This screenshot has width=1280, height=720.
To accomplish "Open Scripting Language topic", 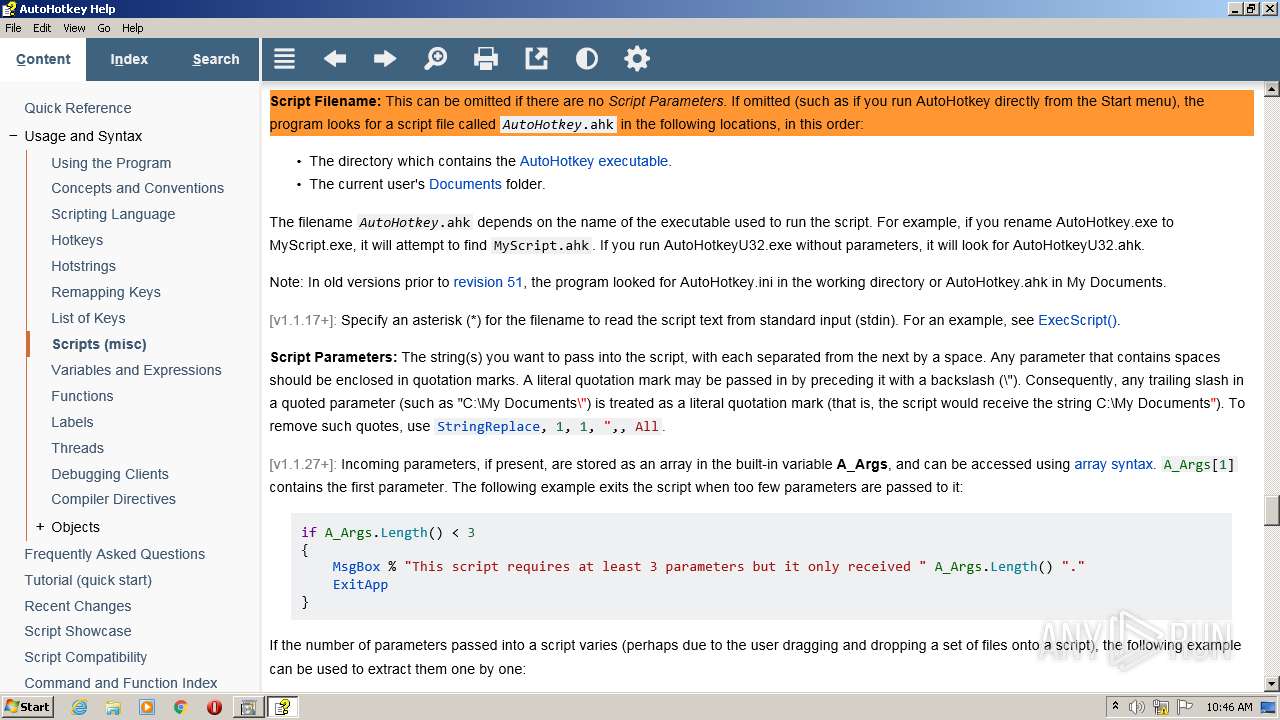I will coord(113,214).
